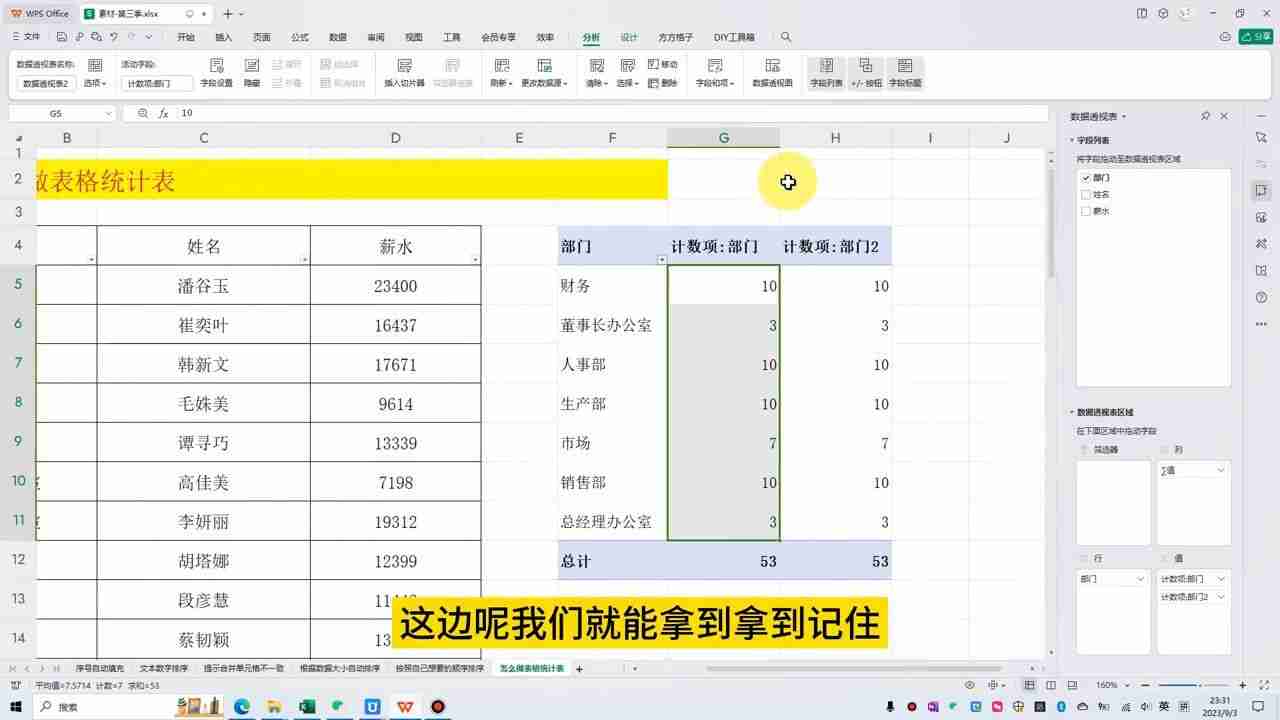Click the 字段设置 field settings icon
The width and height of the screenshot is (1280, 720).
coord(216,65)
